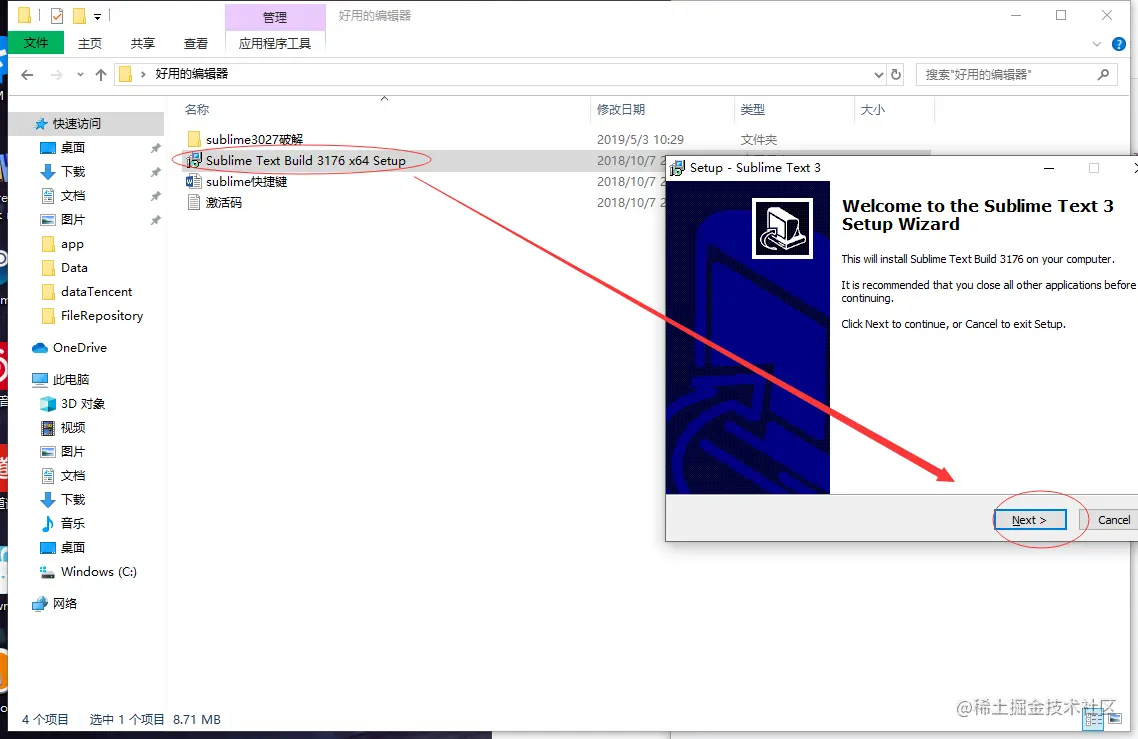
Task: Click the 网络 network icon
Action: point(40,603)
